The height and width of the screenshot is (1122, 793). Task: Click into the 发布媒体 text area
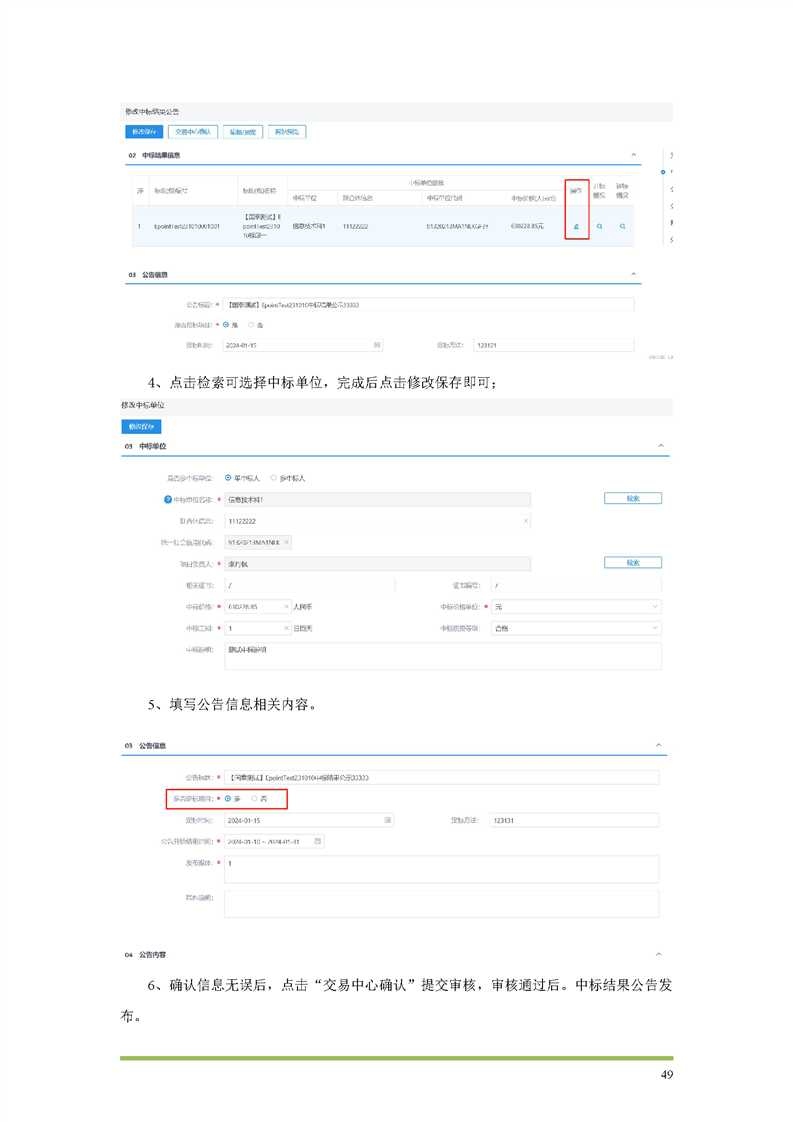point(440,869)
